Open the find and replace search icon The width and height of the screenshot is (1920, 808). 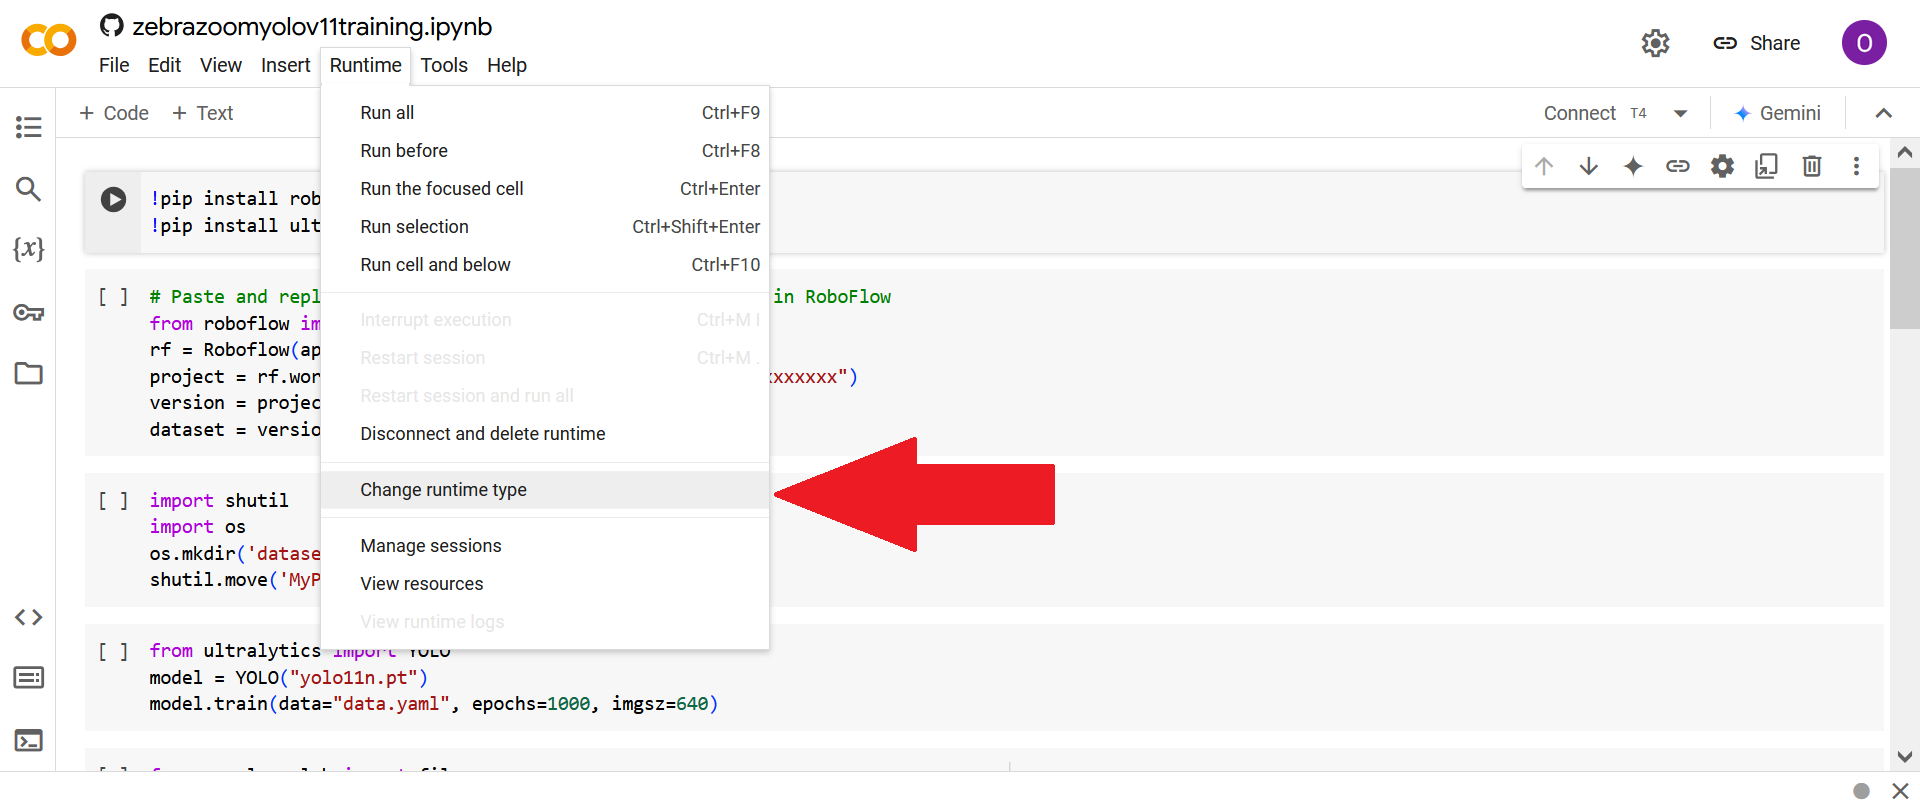click(28, 189)
